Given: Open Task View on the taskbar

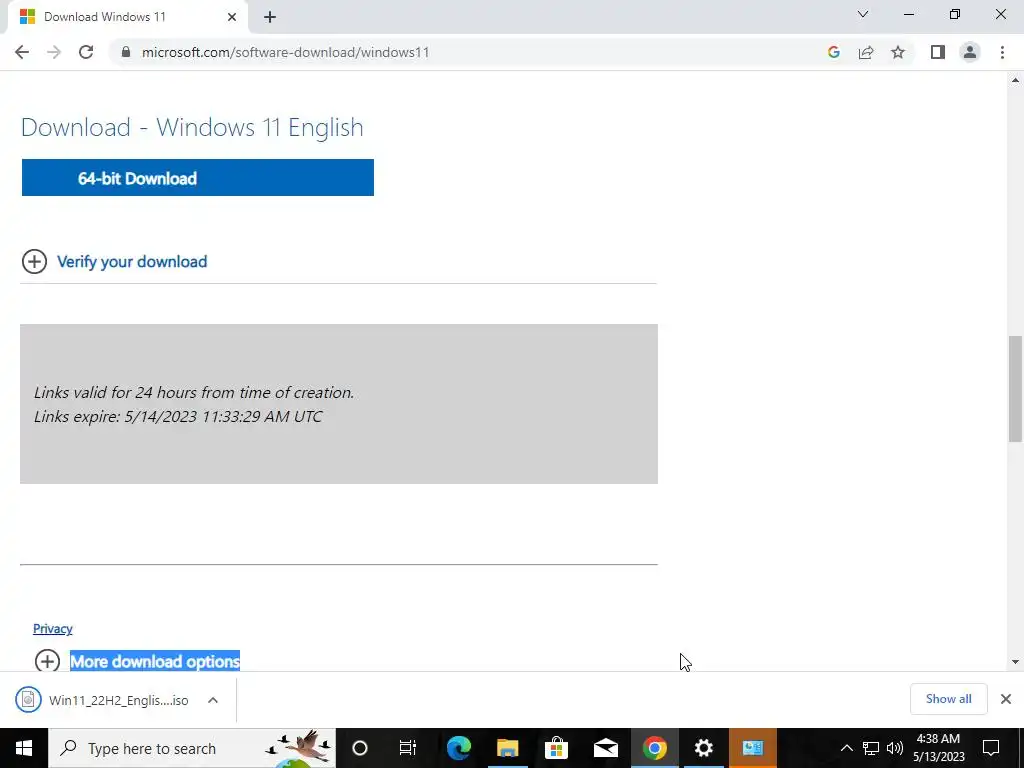Looking at the screenshot, I should tap(408, 748).
